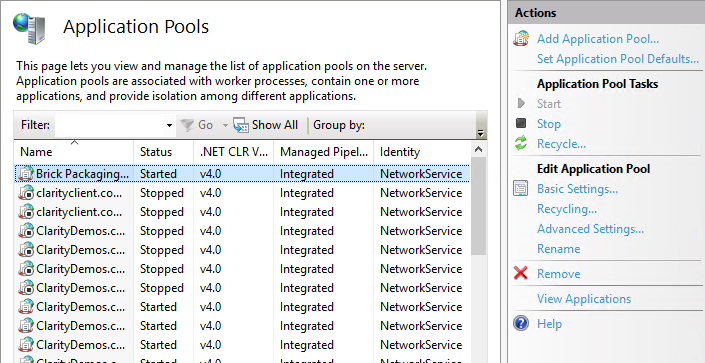The image size is (705, 363).
Task: Click the Basic Settings icon
Action: [x=521, y=188]
